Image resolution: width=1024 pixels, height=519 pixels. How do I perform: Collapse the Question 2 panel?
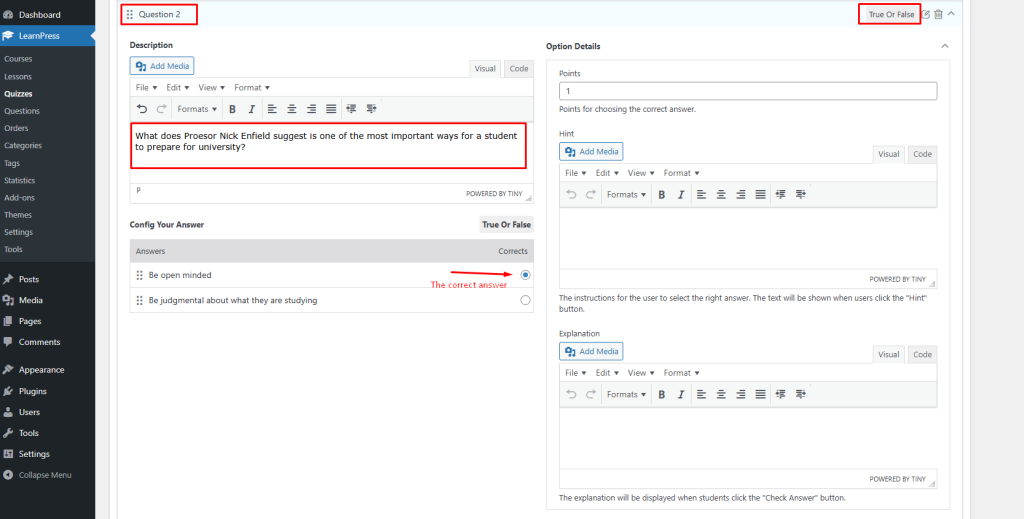point(951,14)
